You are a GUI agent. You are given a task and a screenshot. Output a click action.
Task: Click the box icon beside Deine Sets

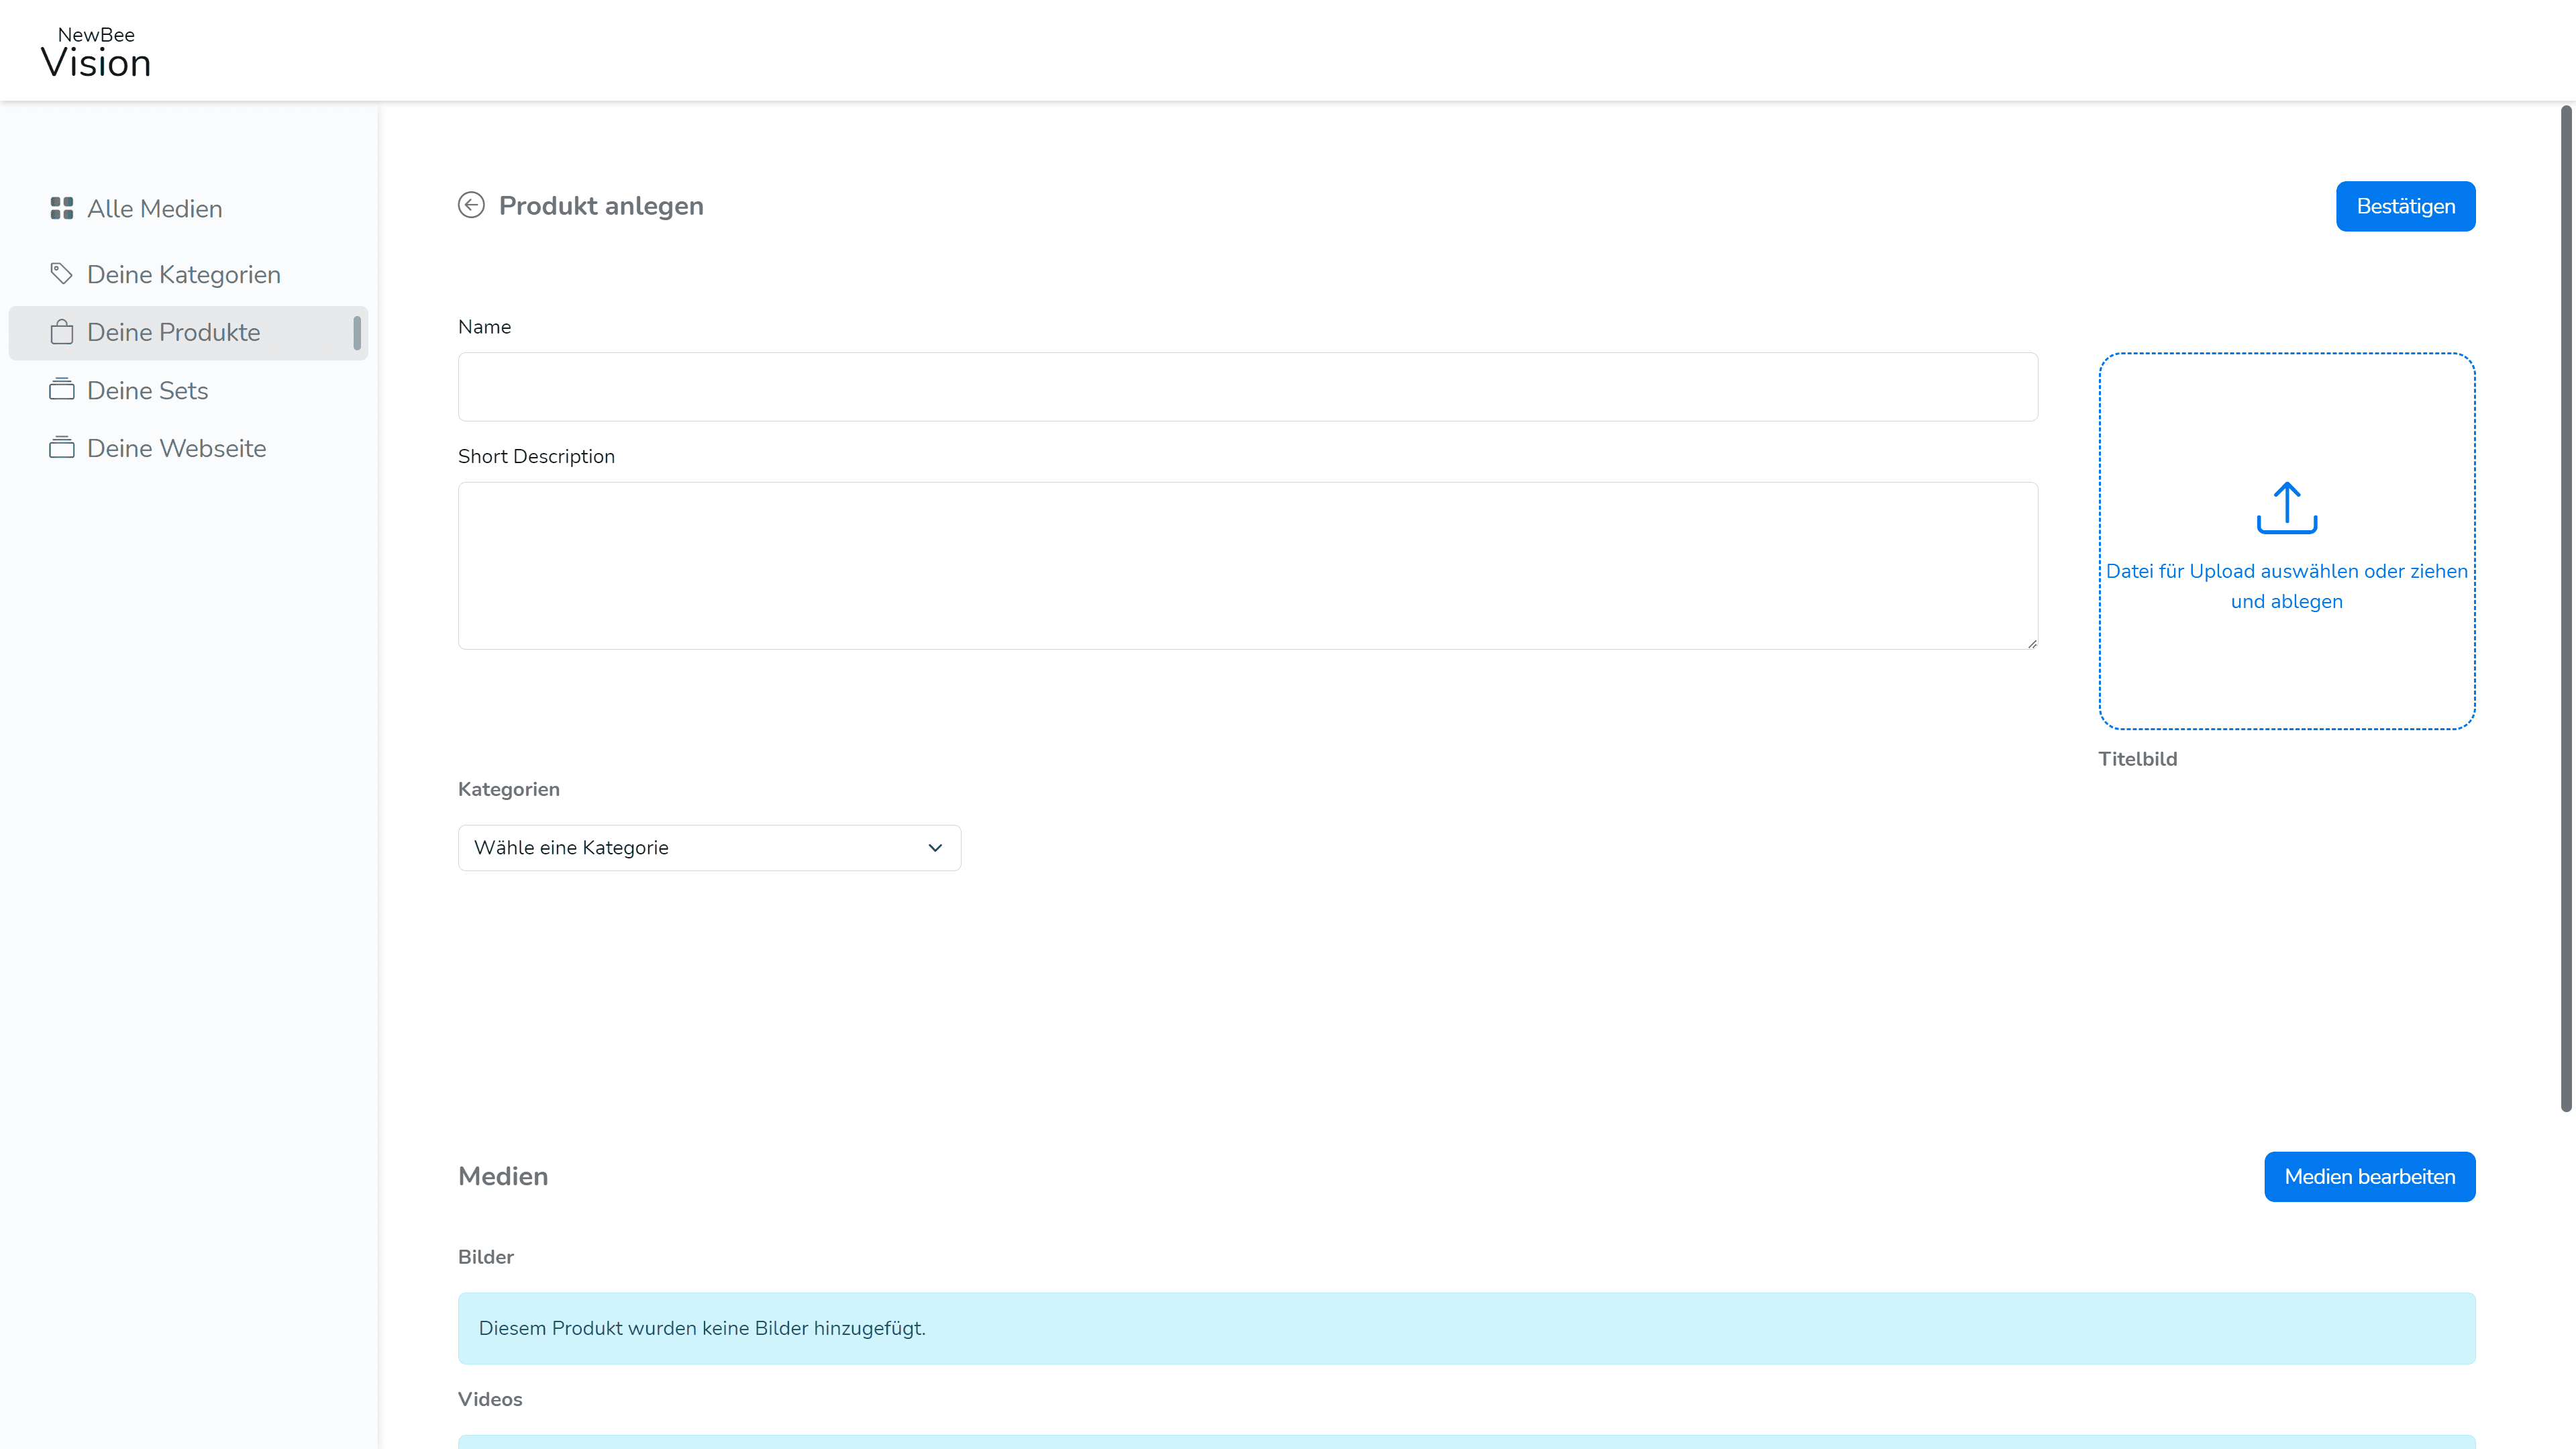(x=61, y=389)
